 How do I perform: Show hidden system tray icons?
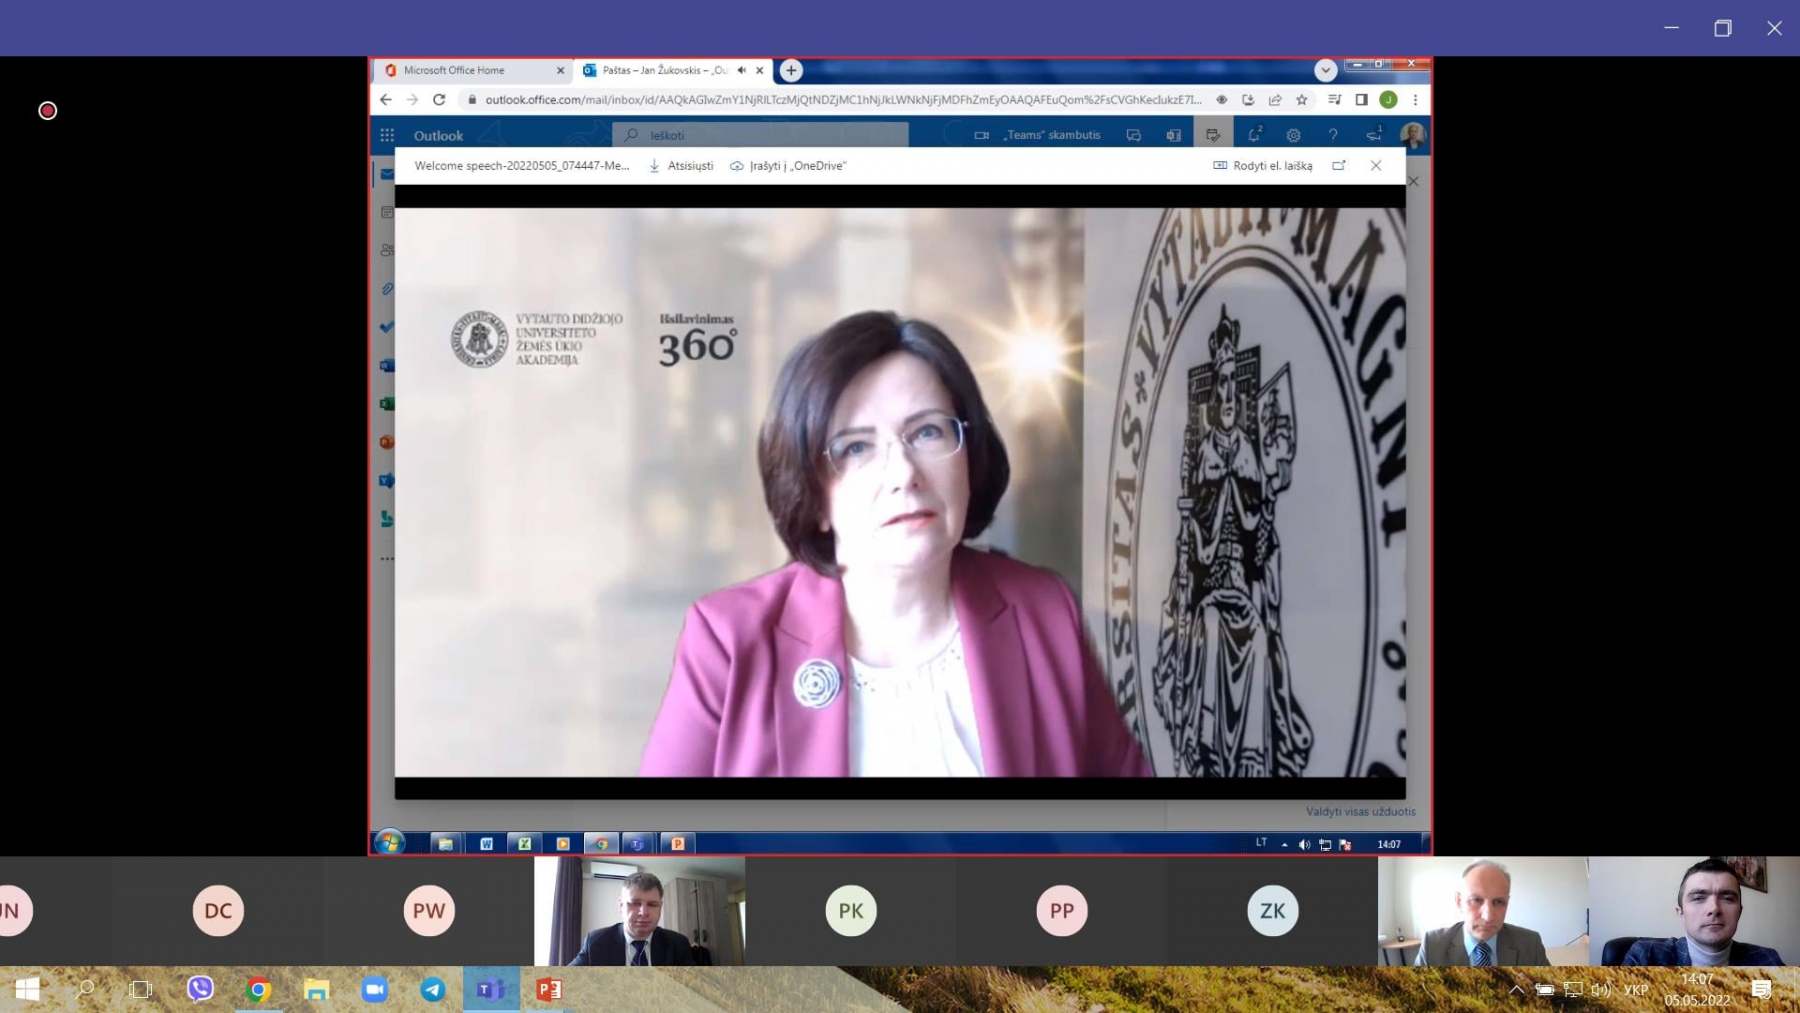click(1516, 990)
